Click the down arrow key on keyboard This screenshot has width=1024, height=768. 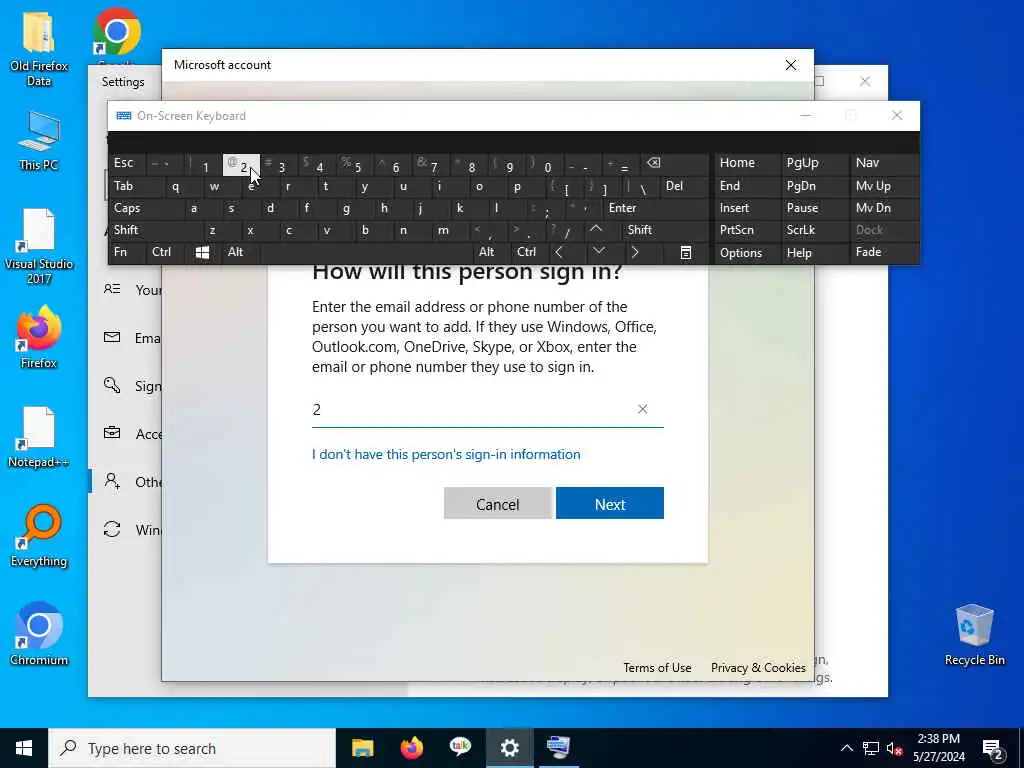599,253
